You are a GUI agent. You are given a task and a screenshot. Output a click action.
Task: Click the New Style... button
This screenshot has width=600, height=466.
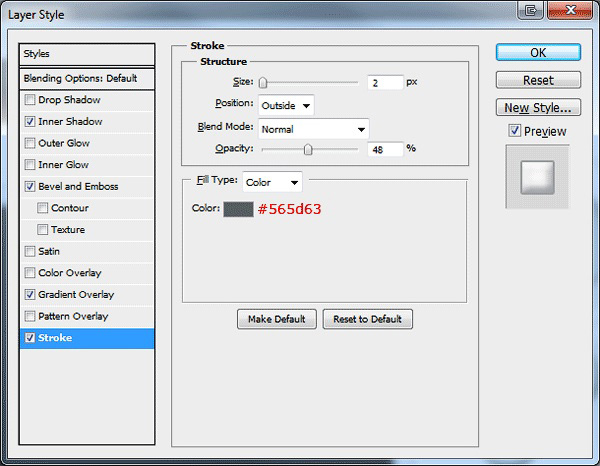(538, 108)
